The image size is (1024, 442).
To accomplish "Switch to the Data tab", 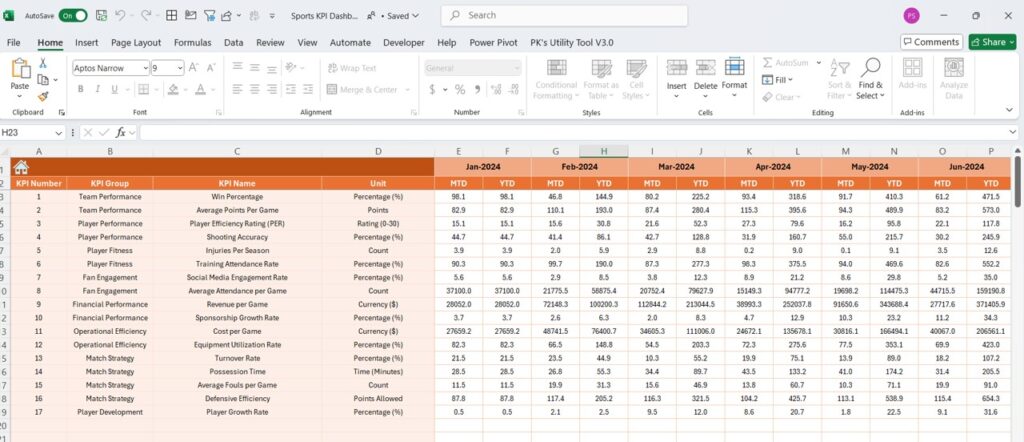I will [x=233, y=42].
